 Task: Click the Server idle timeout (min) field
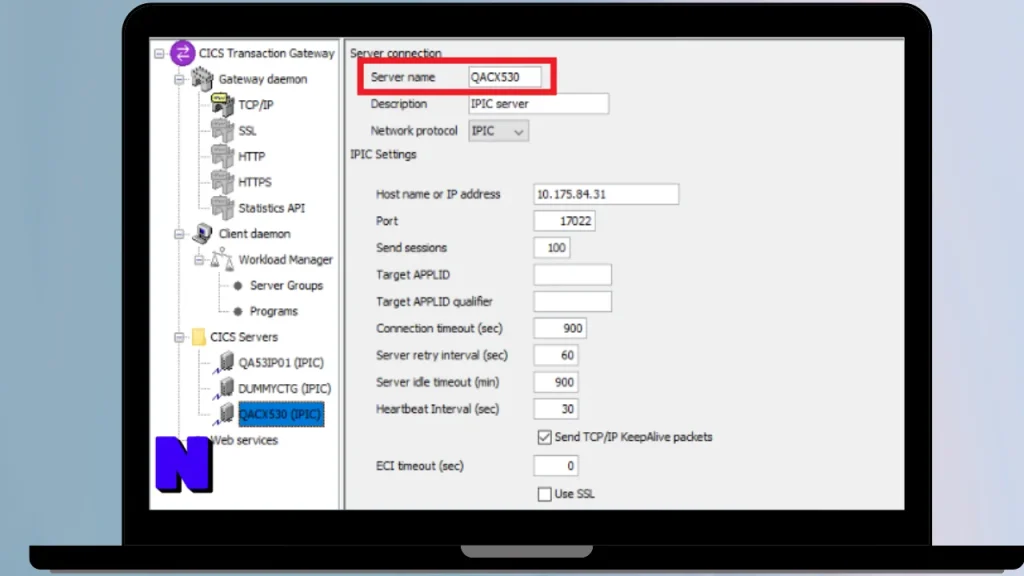556,382
